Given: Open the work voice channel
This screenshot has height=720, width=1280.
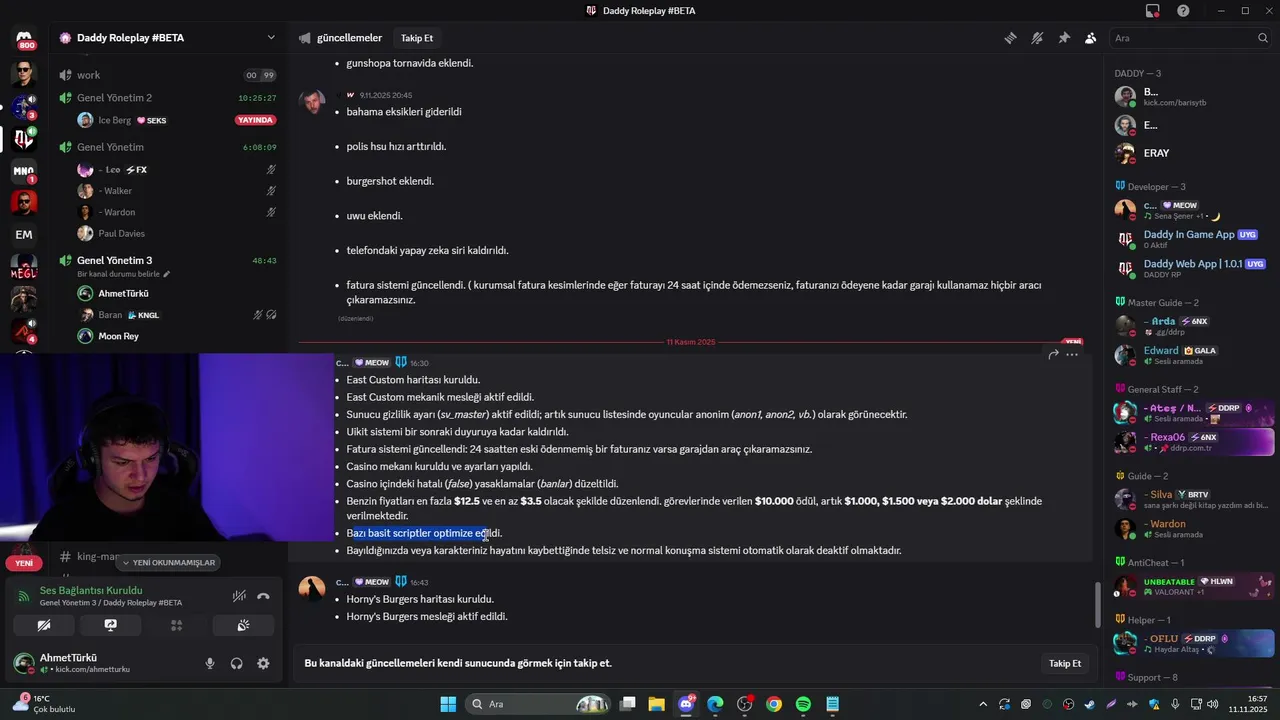Looking at the screenshot, I should (x=89, y=75).
